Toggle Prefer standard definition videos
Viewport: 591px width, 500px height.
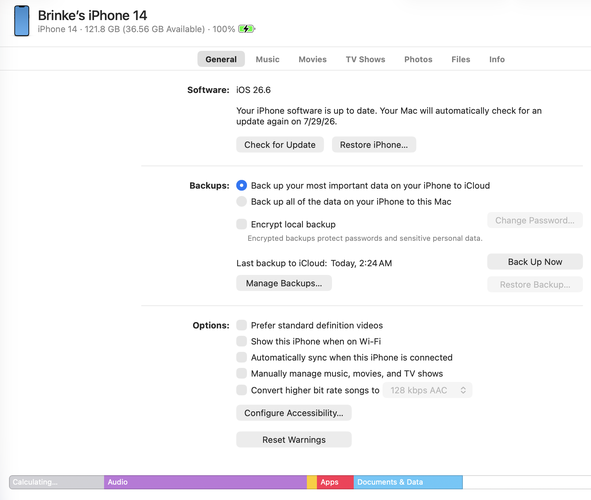click(242, 325)
